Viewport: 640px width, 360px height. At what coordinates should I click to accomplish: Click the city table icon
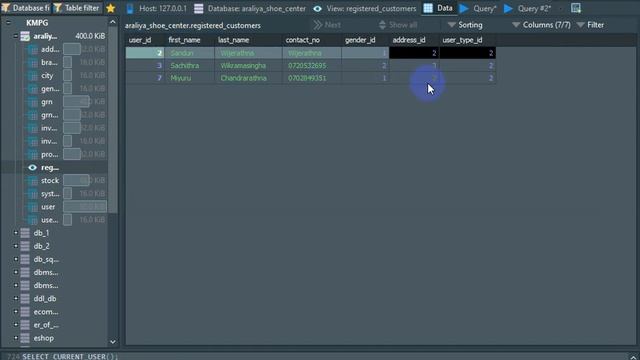tap(33, 76)
